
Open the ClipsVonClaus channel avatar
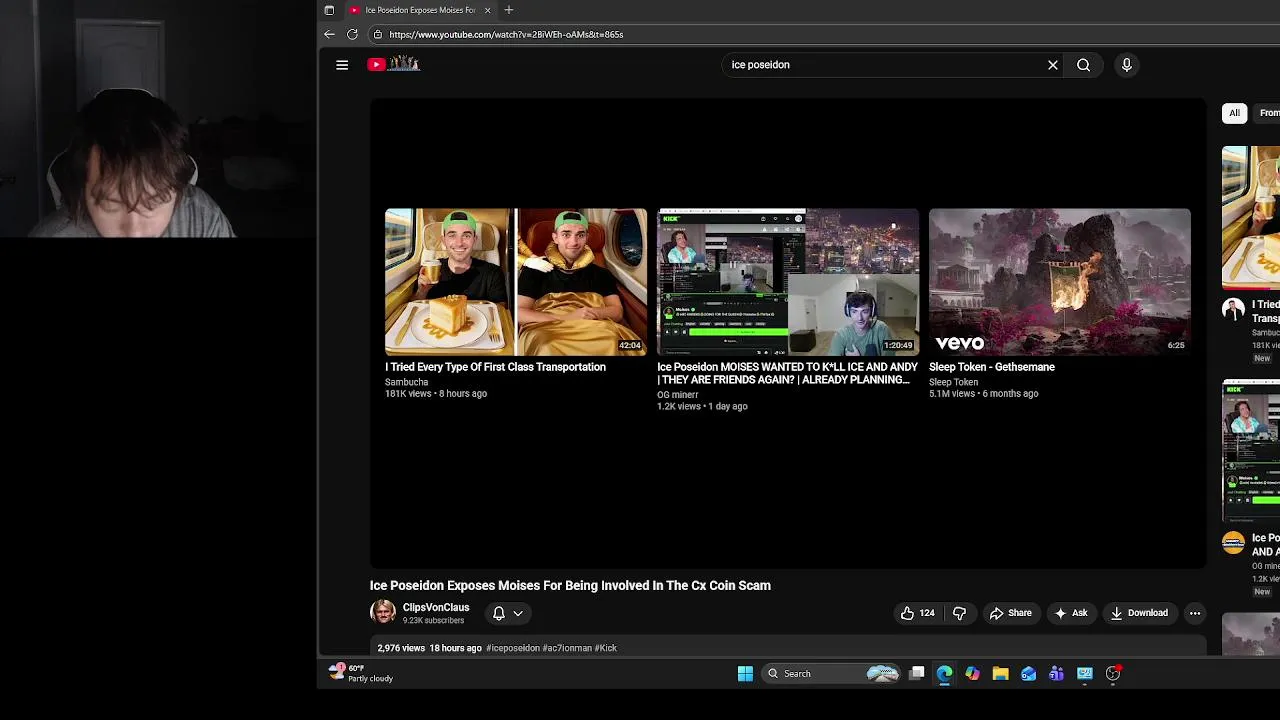click(383, 612)
